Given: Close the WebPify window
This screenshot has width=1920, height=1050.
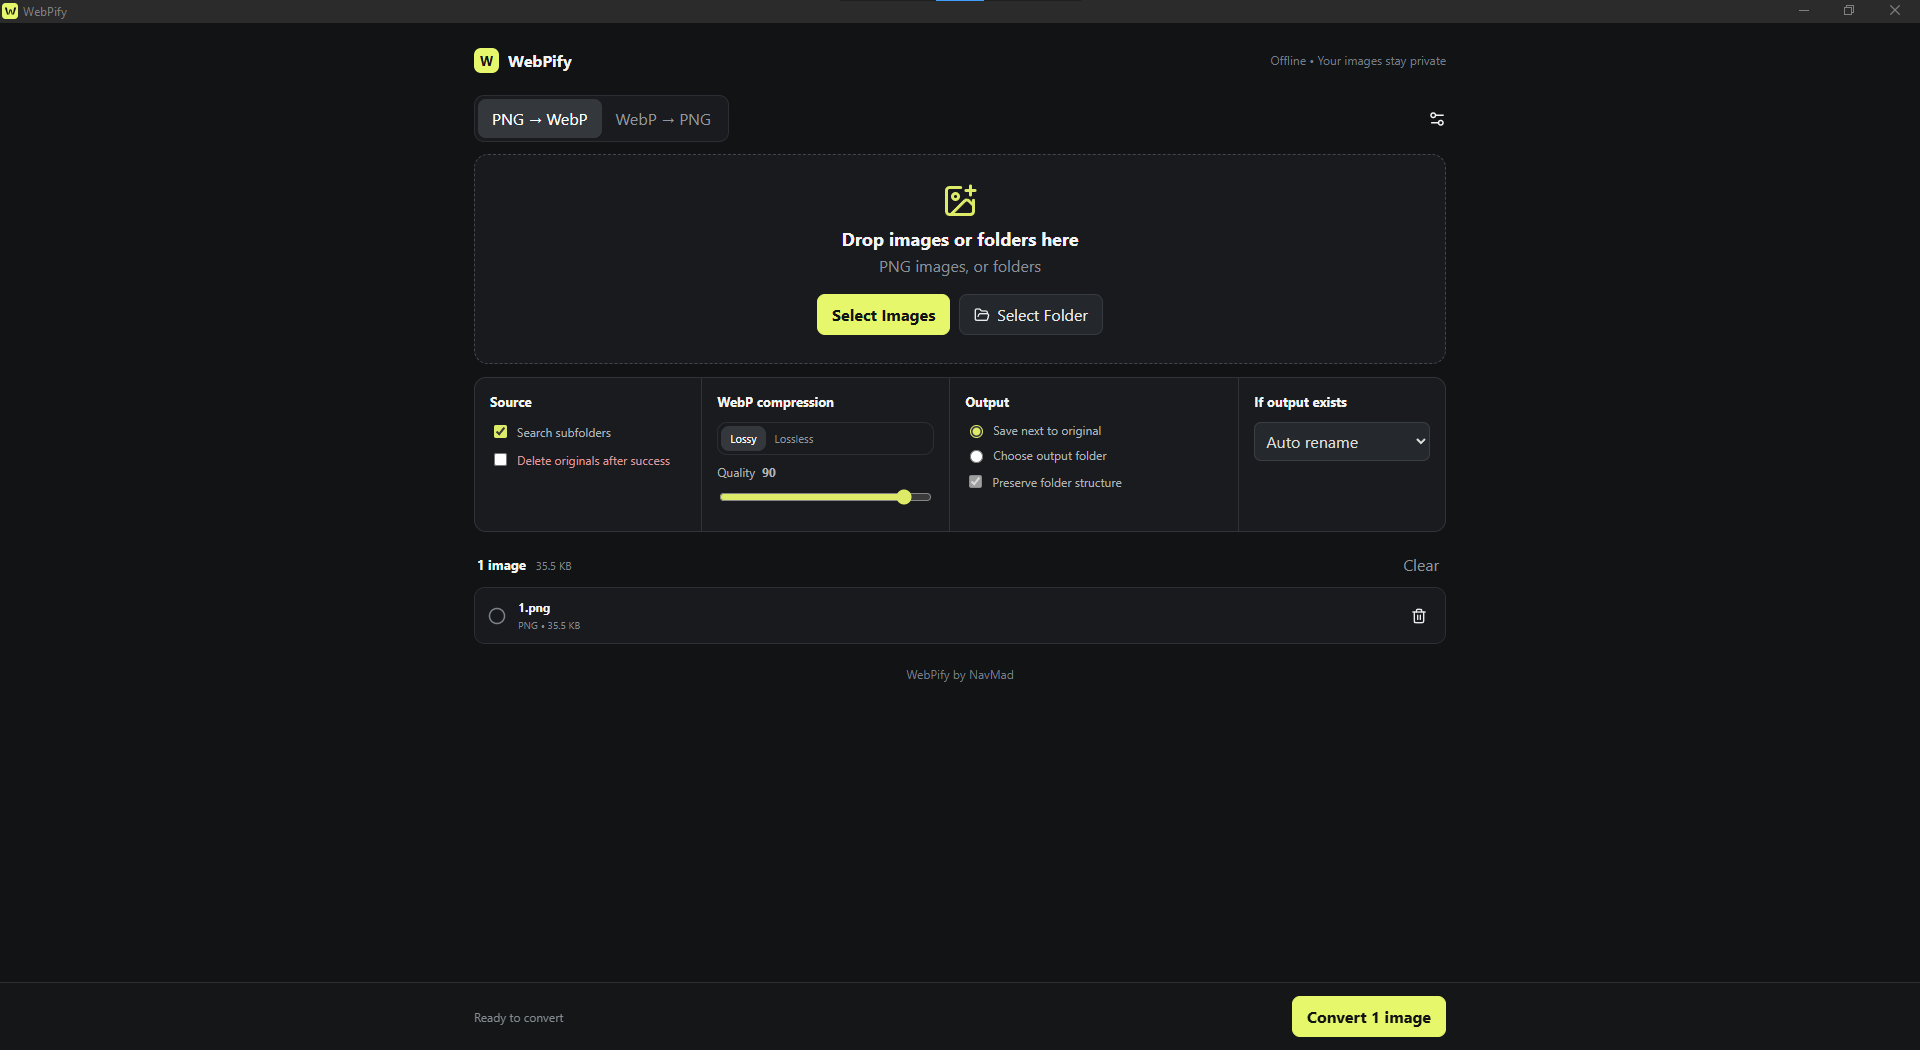Looking at the screenshot, I should tap(1895, 11).
